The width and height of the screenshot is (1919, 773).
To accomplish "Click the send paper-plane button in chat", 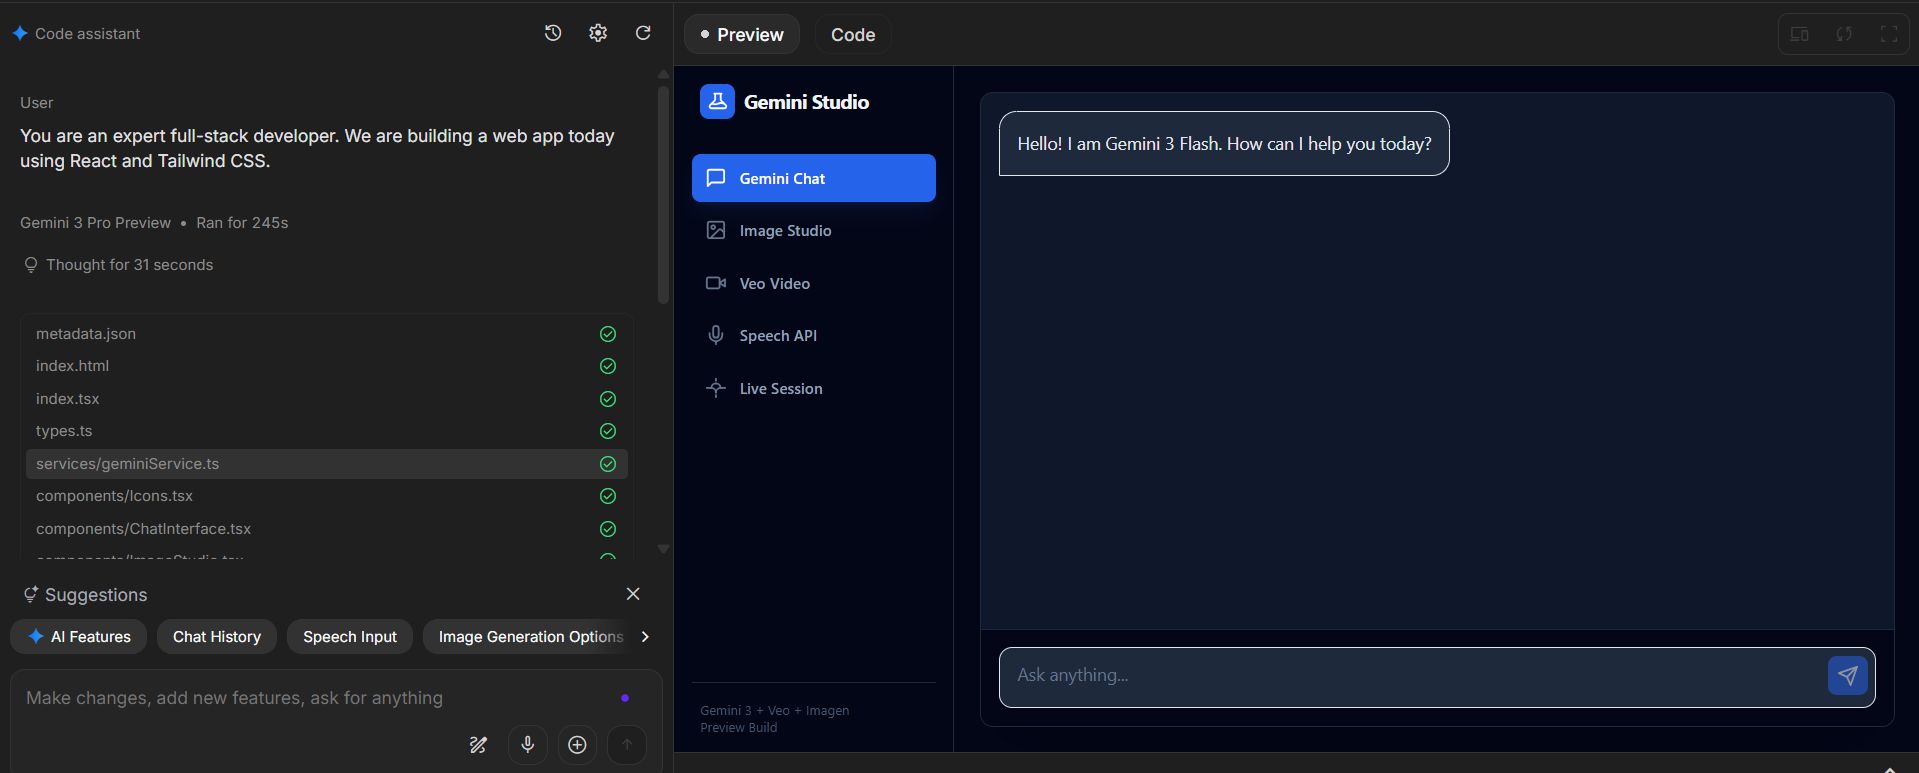I will coord(1847,676).
